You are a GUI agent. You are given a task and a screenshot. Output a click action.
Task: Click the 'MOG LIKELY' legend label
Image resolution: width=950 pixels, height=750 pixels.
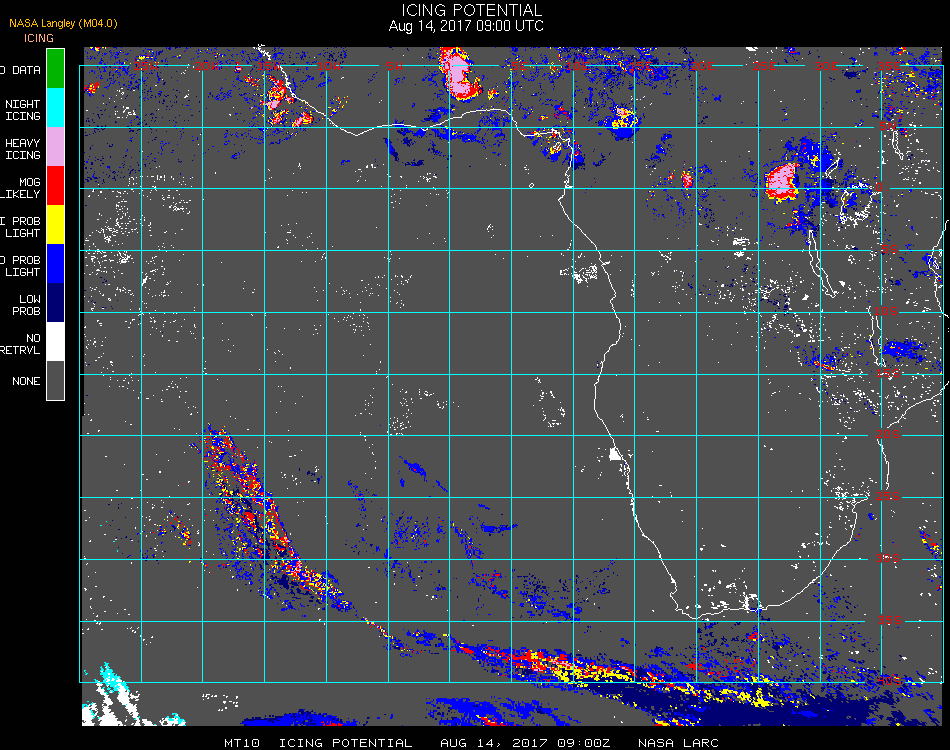click(x=21, y=188)
